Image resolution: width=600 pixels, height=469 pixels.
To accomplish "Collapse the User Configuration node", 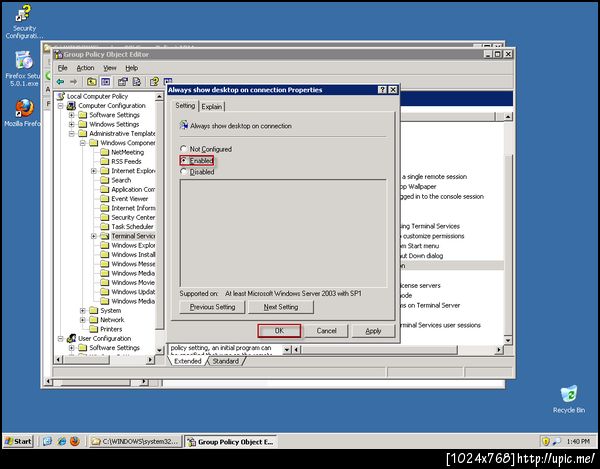I will pos(60,339).
